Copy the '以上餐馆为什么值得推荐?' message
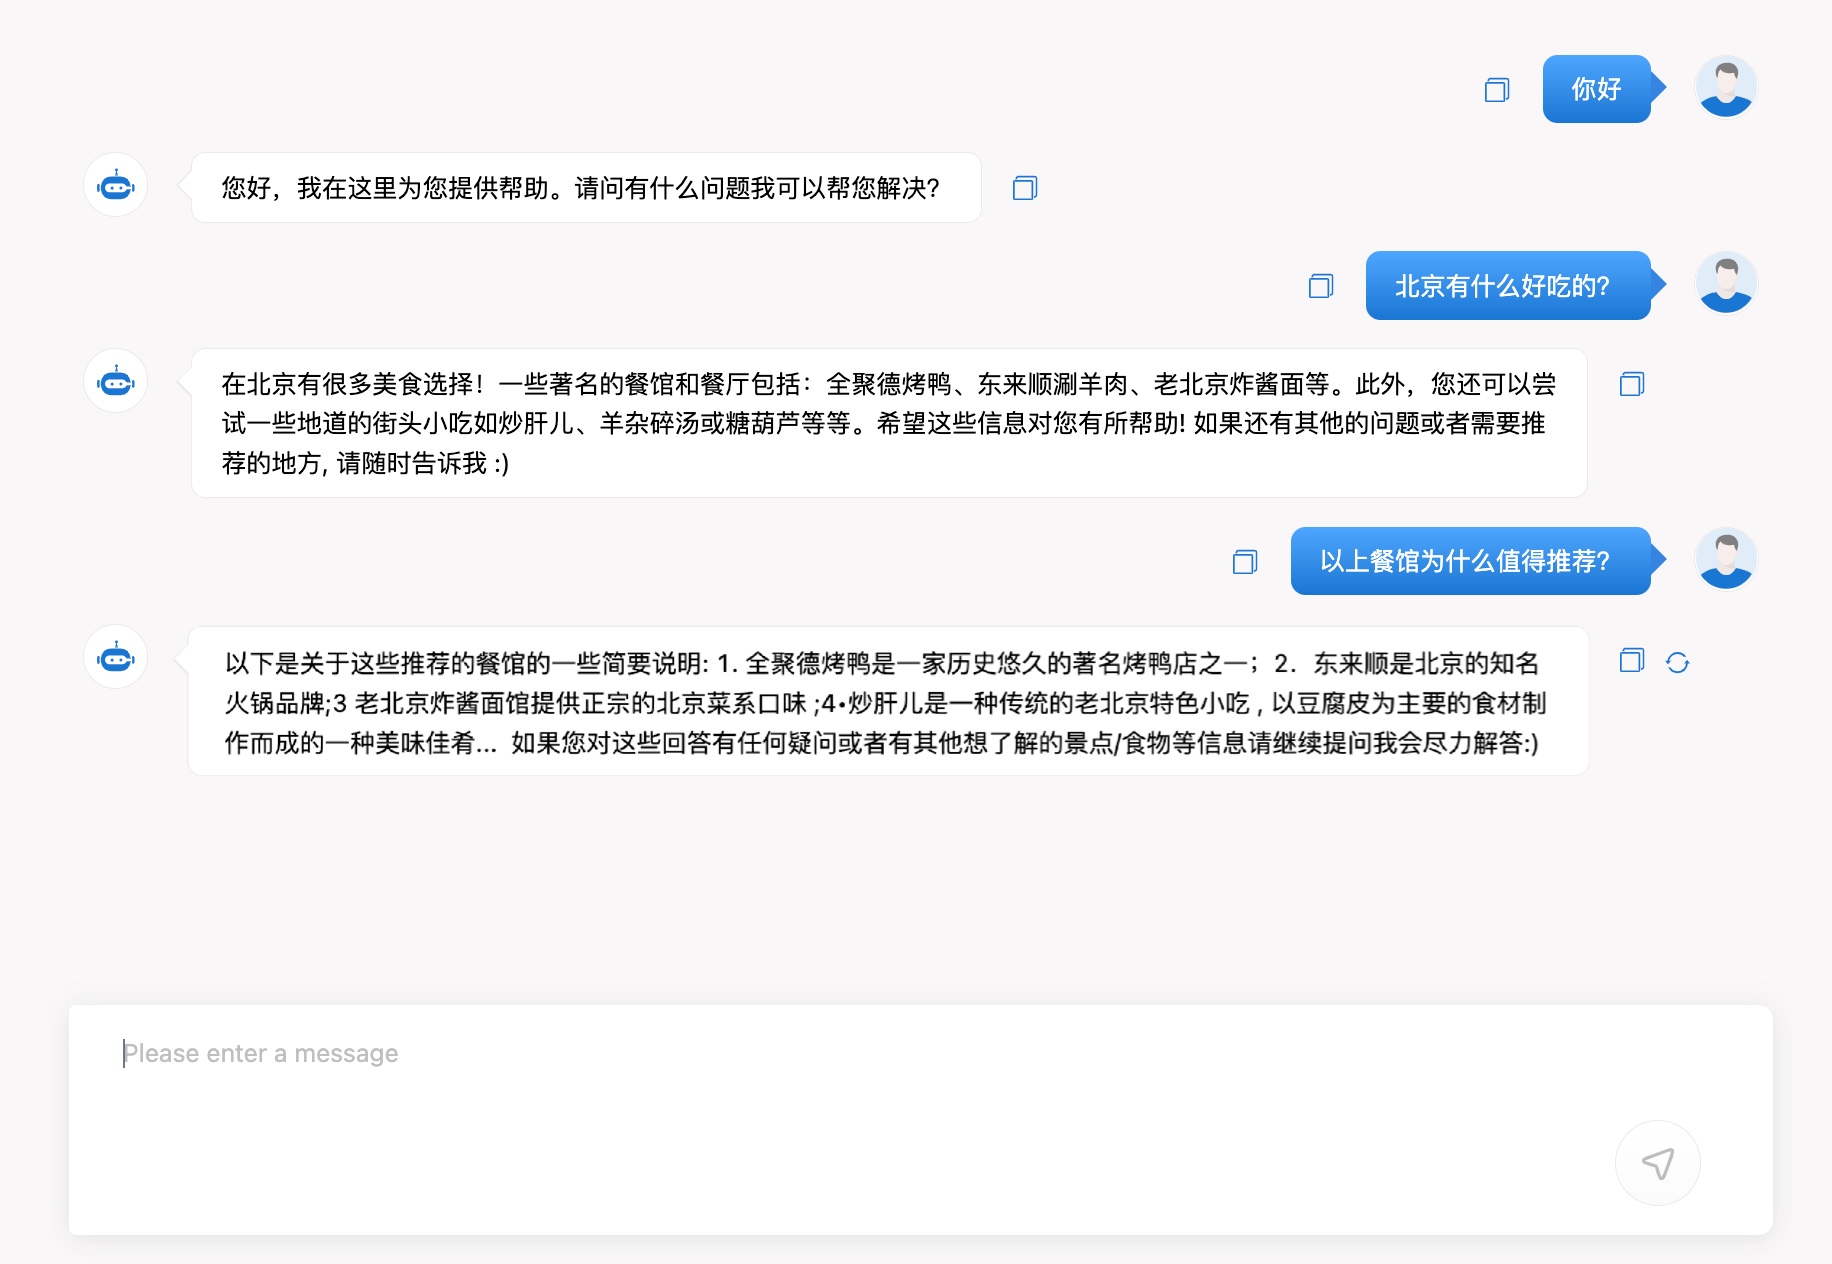The width and height of the screenshot is (1832, 1264). coord(1244,562)
